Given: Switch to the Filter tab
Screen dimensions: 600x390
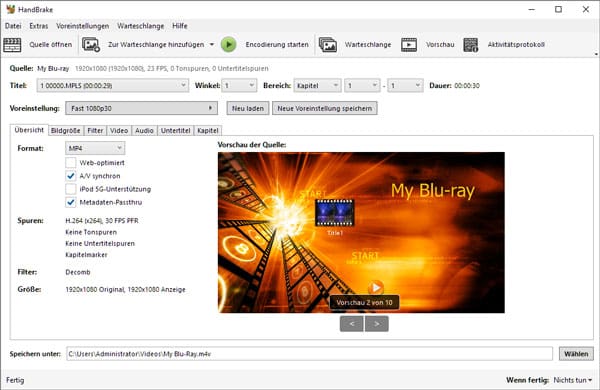Looking at the screenshot, I should coord(95,131).
